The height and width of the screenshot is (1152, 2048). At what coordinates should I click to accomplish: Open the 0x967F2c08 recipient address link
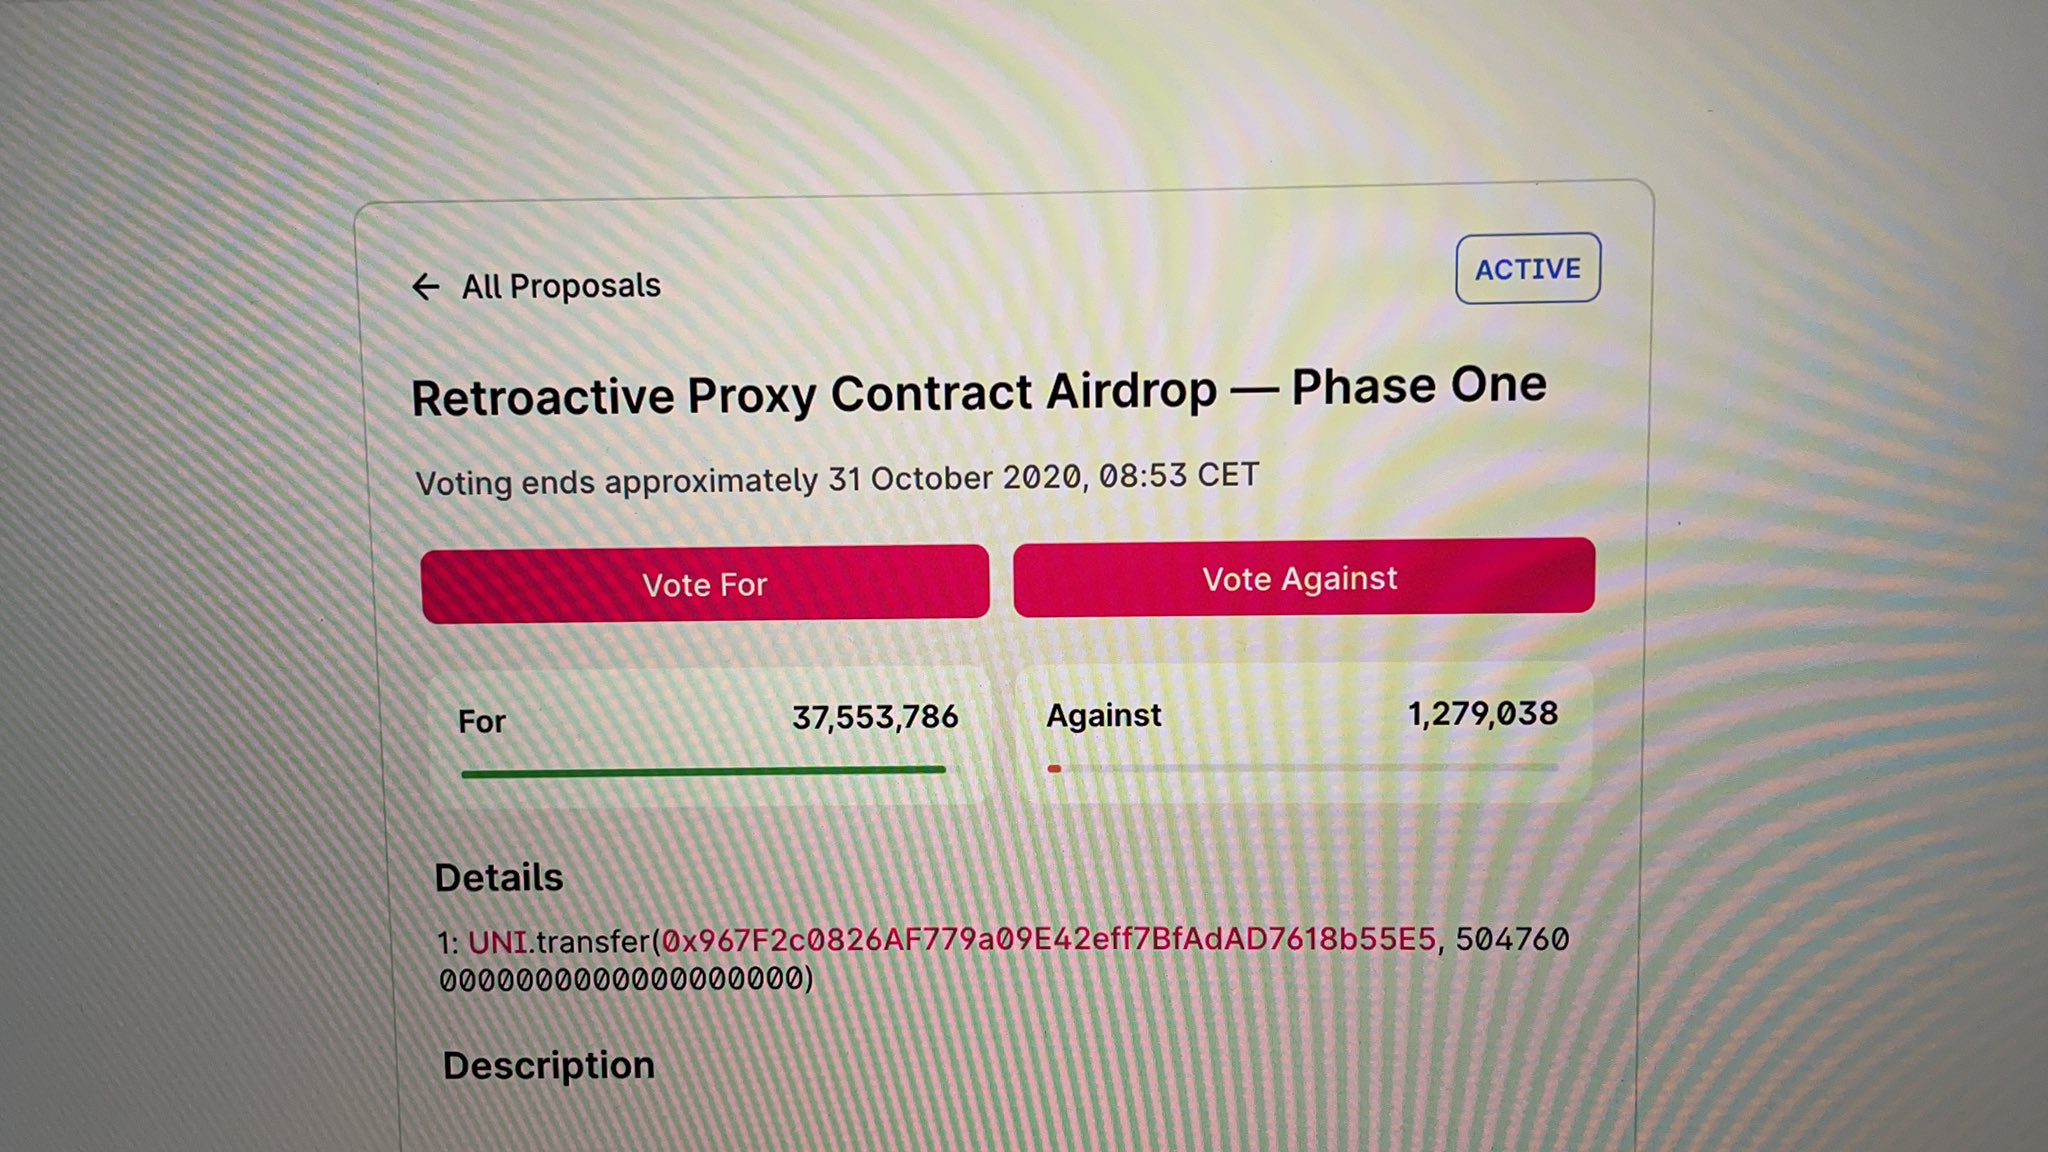click(1048, 940)
